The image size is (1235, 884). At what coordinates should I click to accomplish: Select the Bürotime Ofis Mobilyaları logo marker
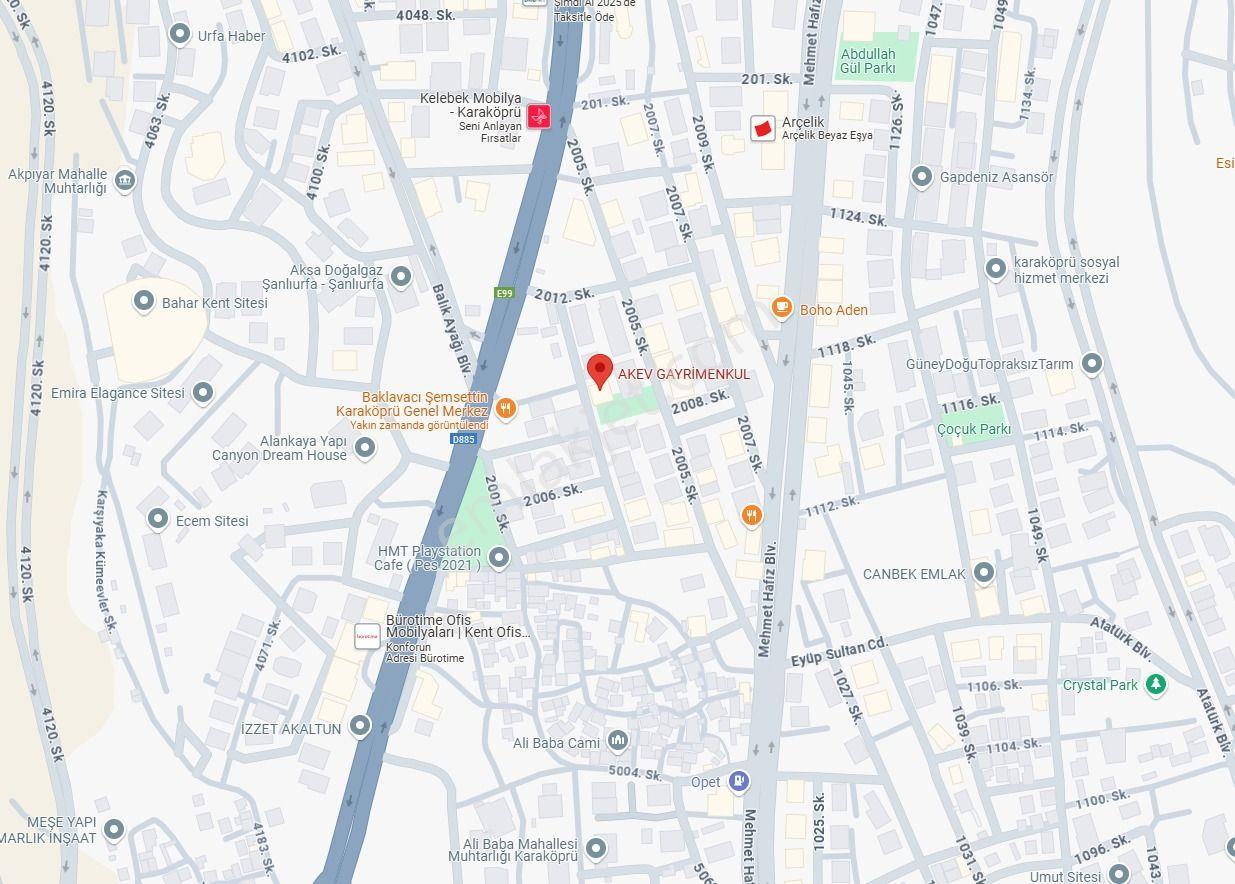(368, 636)
